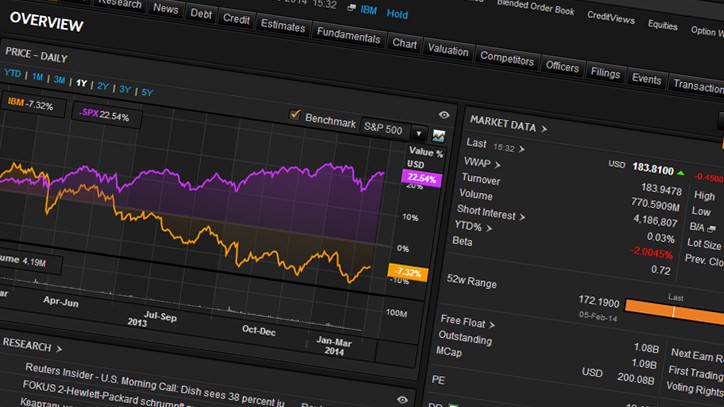This screenshot has width=724, height=407.
Task: Open Equities link at top right
Action: point(662,25)
